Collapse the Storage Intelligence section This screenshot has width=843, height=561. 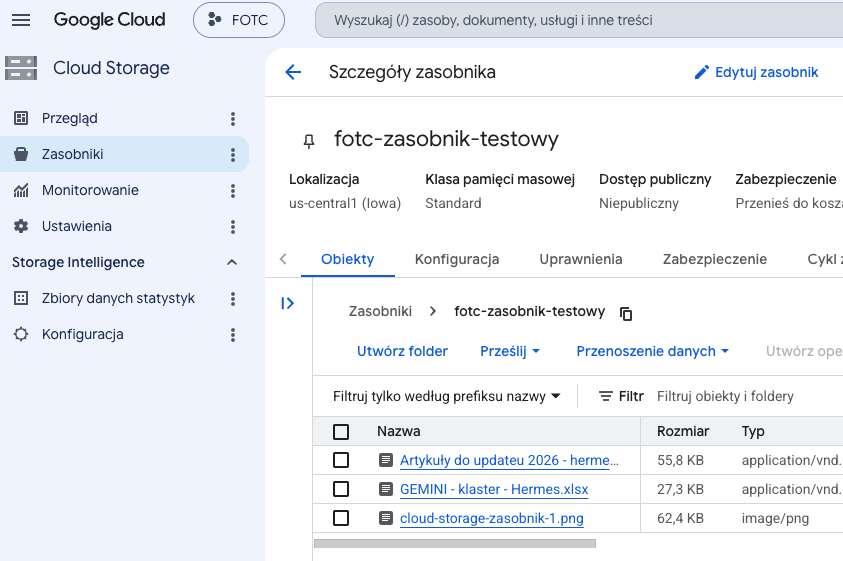tap(232, 262)
